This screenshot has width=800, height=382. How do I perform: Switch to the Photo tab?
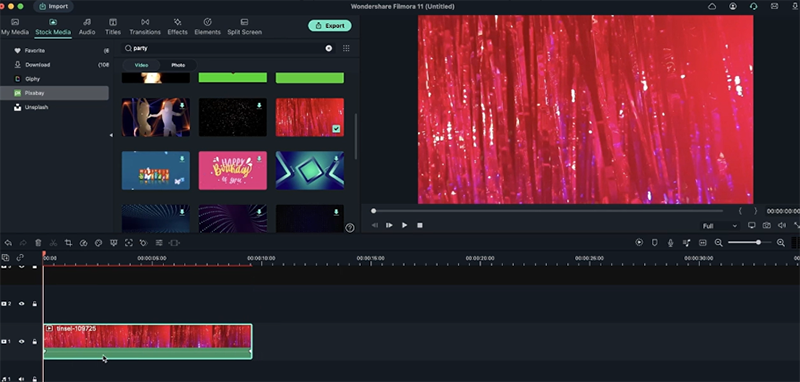pos(178,65)
